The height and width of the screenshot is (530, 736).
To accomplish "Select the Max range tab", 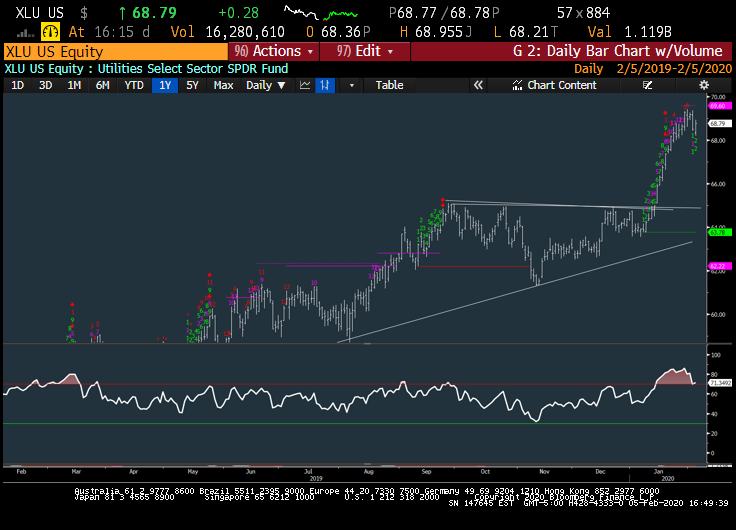I will pyautogui.click(x=223, y=85).
